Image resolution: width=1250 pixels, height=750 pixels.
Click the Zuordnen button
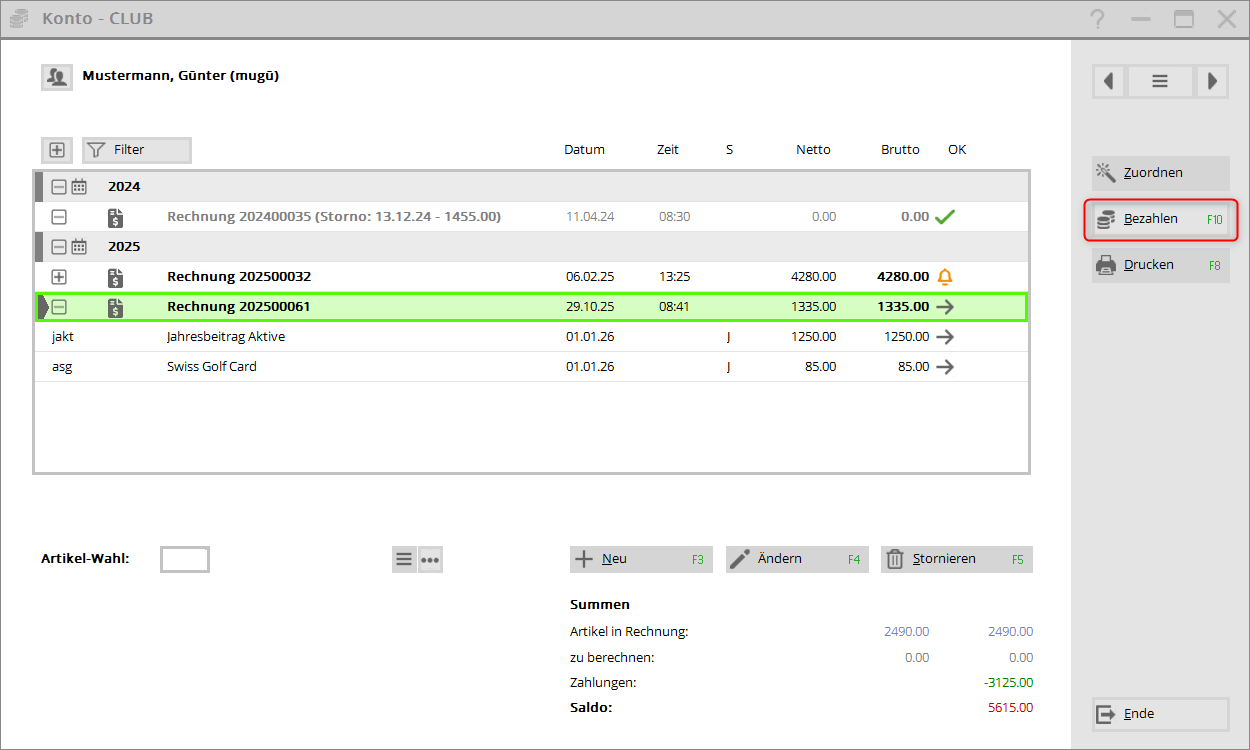(x=1160, y=173)
